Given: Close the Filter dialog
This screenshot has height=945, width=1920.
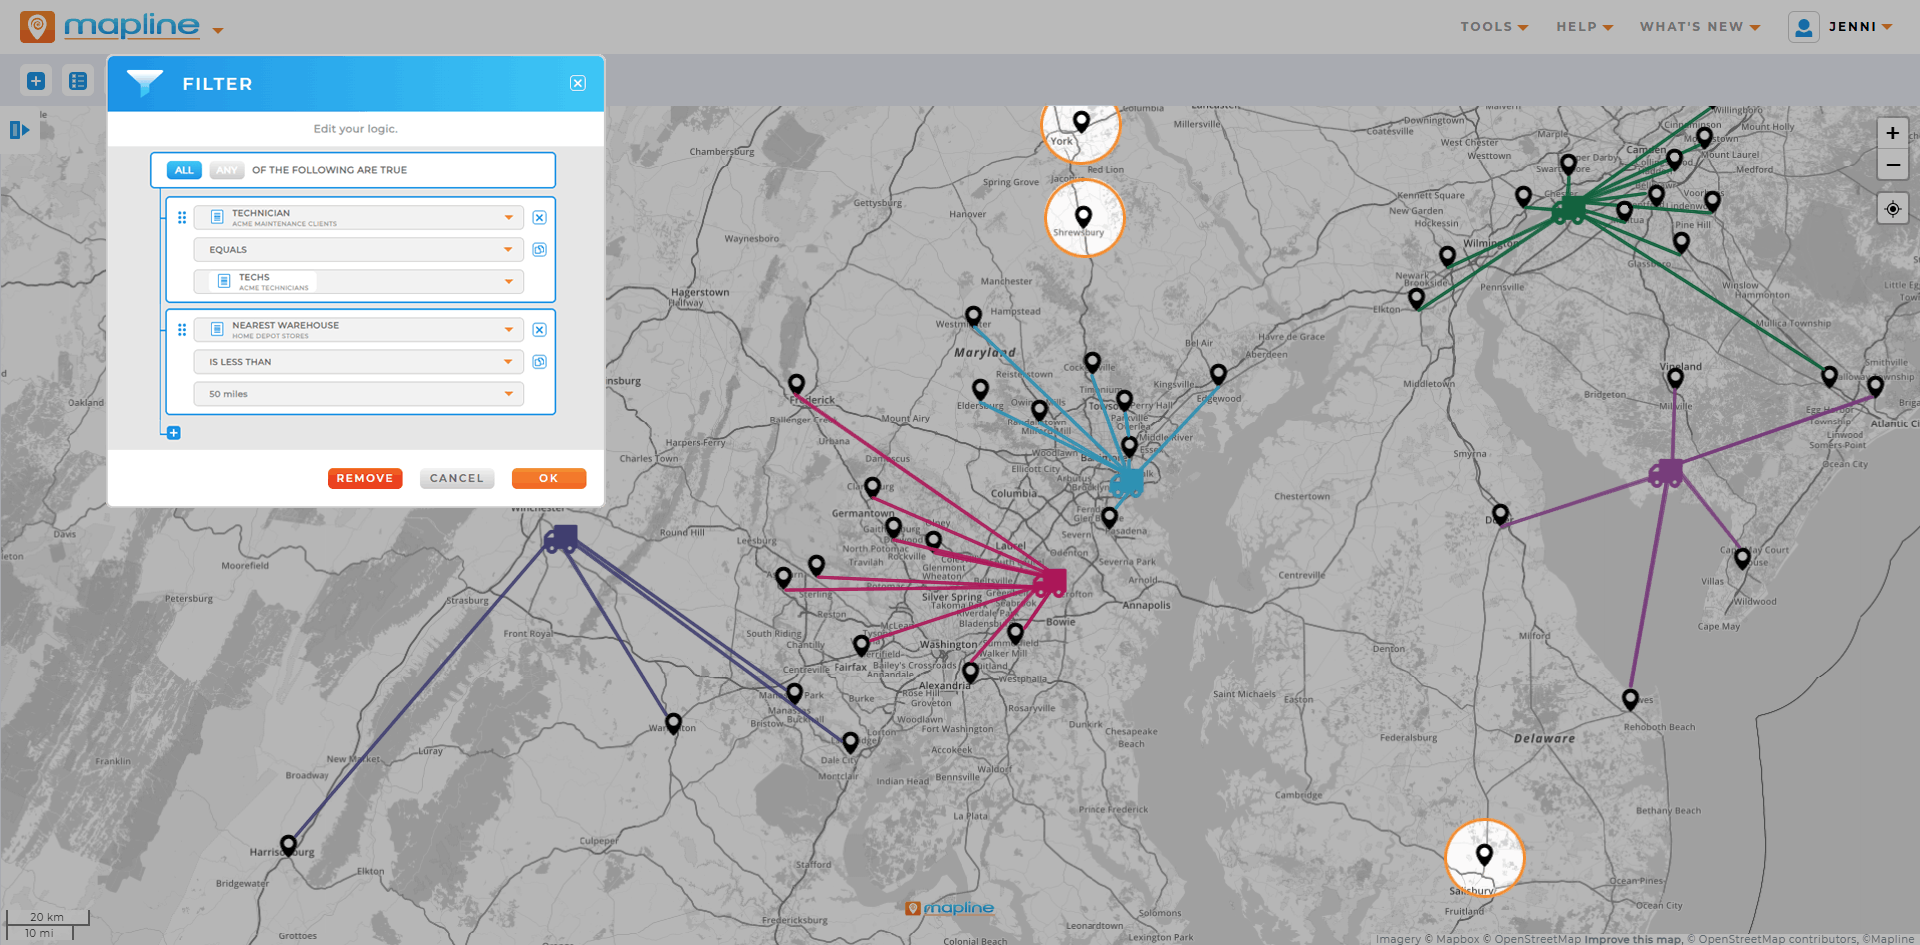Looking at the screenshot, I should [x=578, y=83].
